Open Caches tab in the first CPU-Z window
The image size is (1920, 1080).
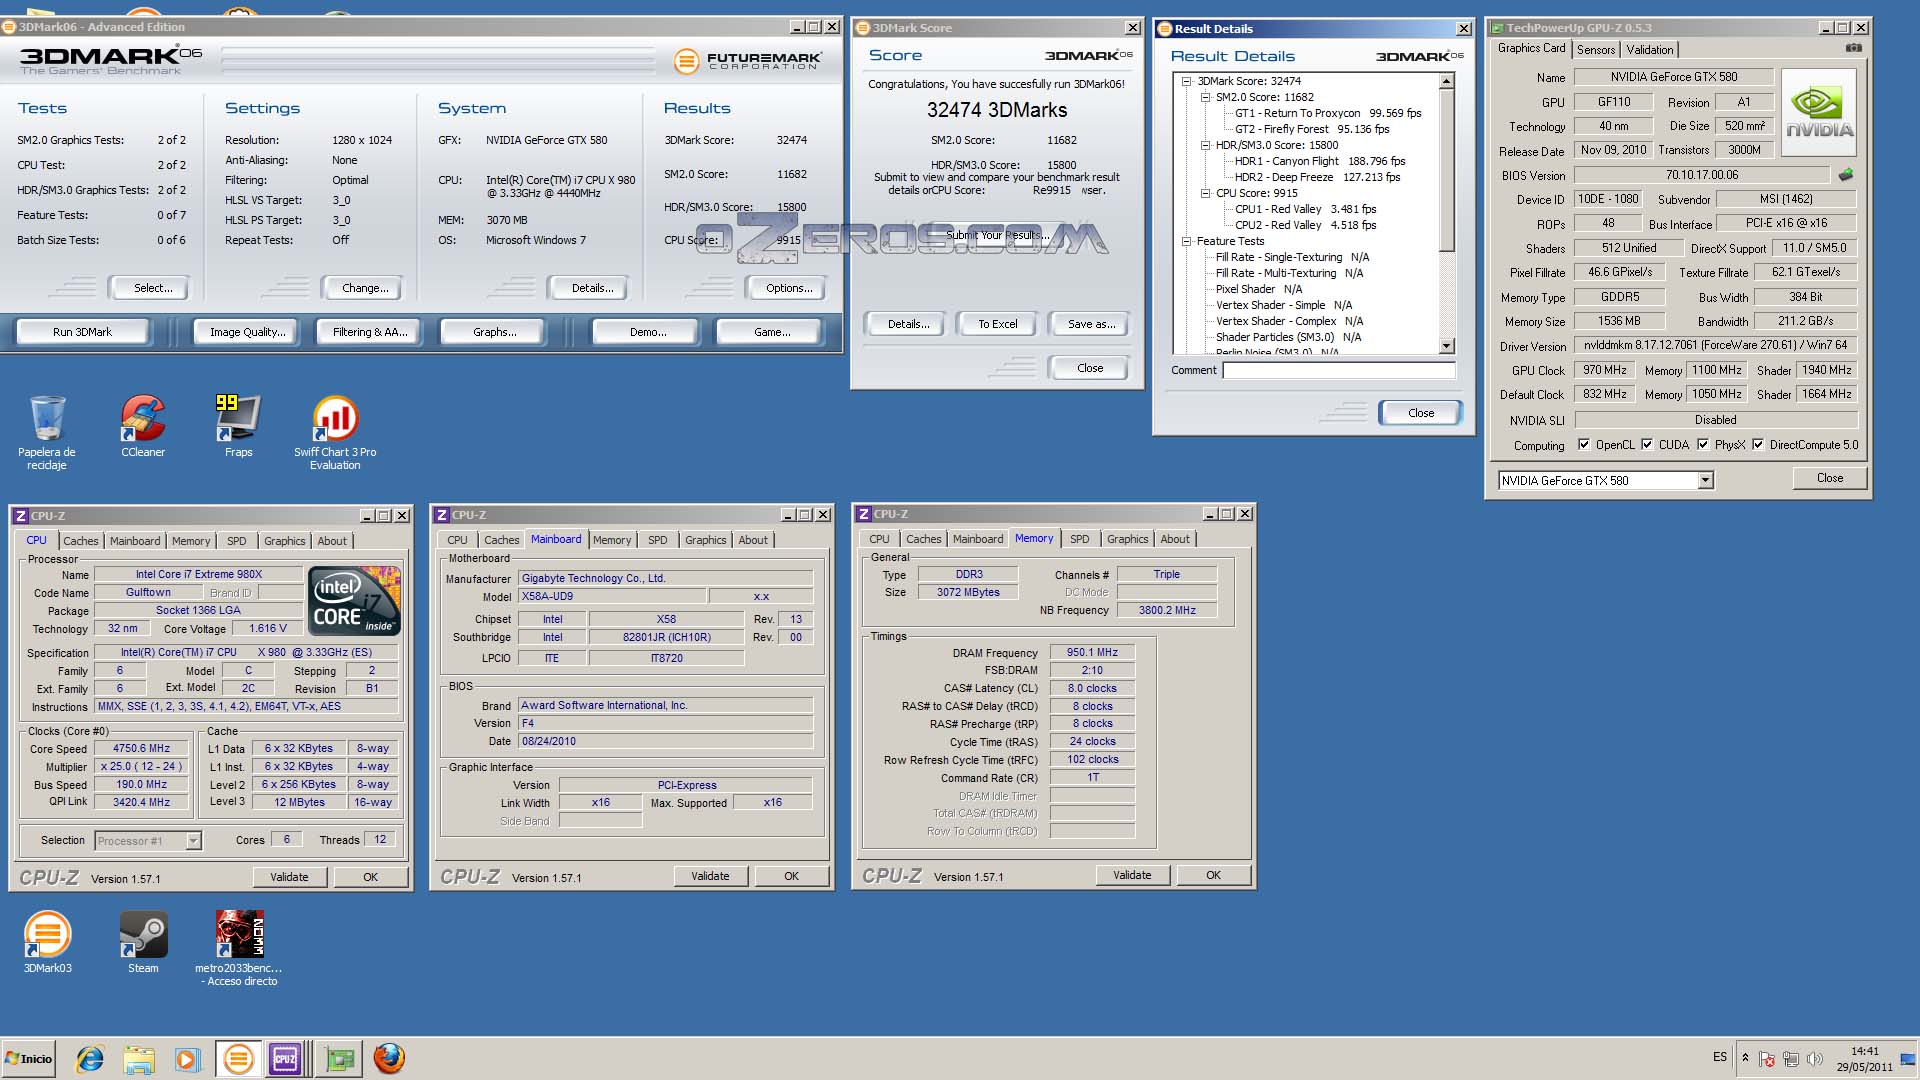(81, 541)
